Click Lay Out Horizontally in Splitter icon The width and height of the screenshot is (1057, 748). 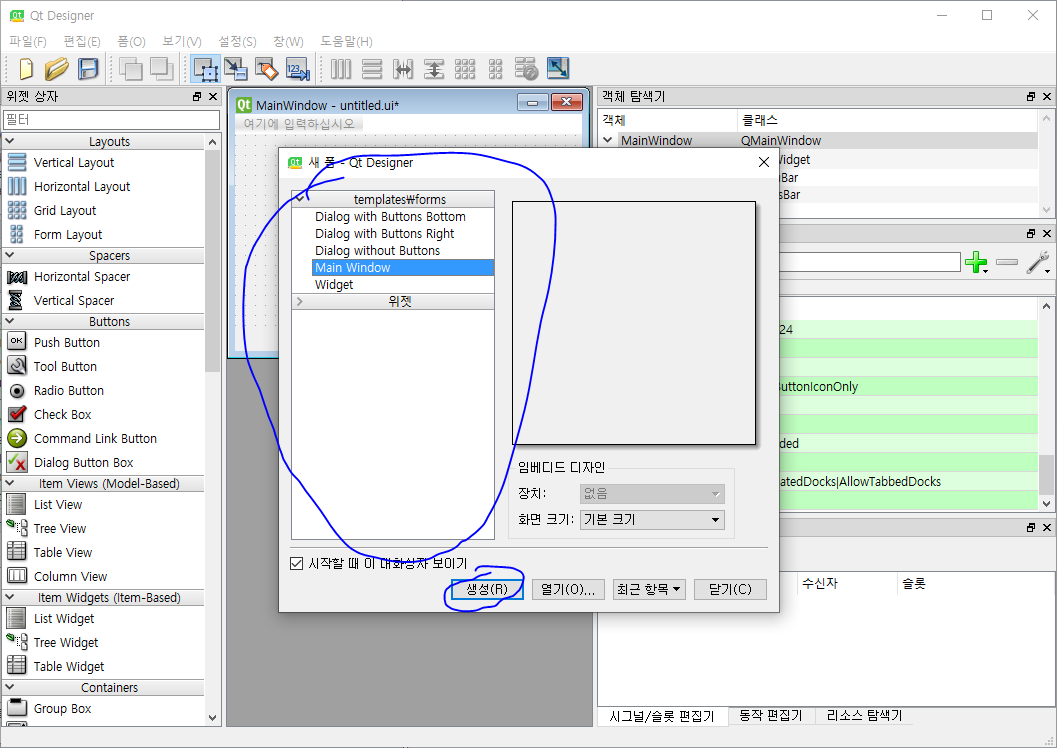coord(403,69)
